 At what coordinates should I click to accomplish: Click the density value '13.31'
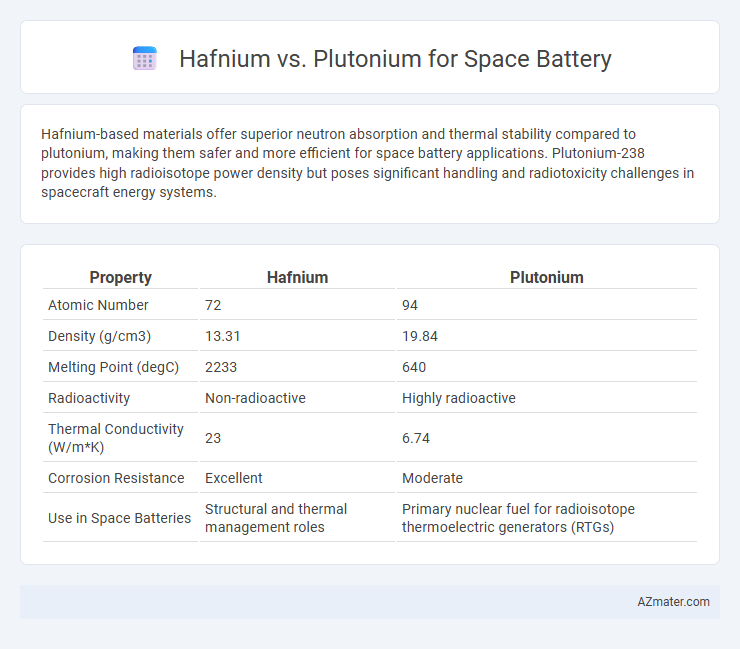(x=222, y=336)
